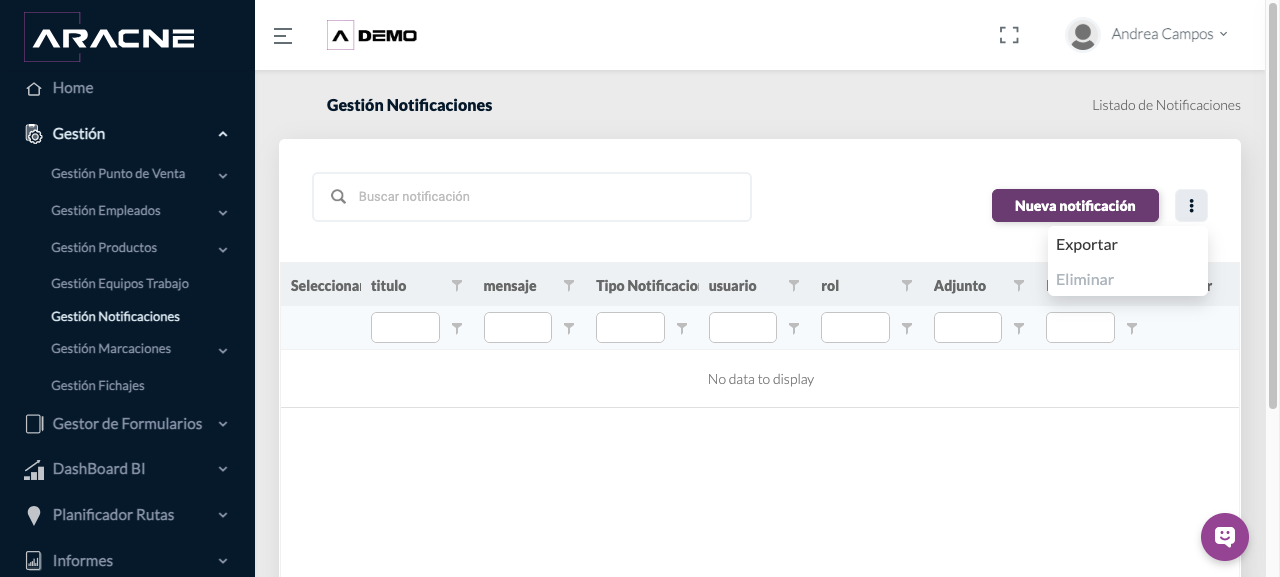Toggle the three-dot options button
The height and width of the screenshot is (577, 1280).
click(1191, 206)
